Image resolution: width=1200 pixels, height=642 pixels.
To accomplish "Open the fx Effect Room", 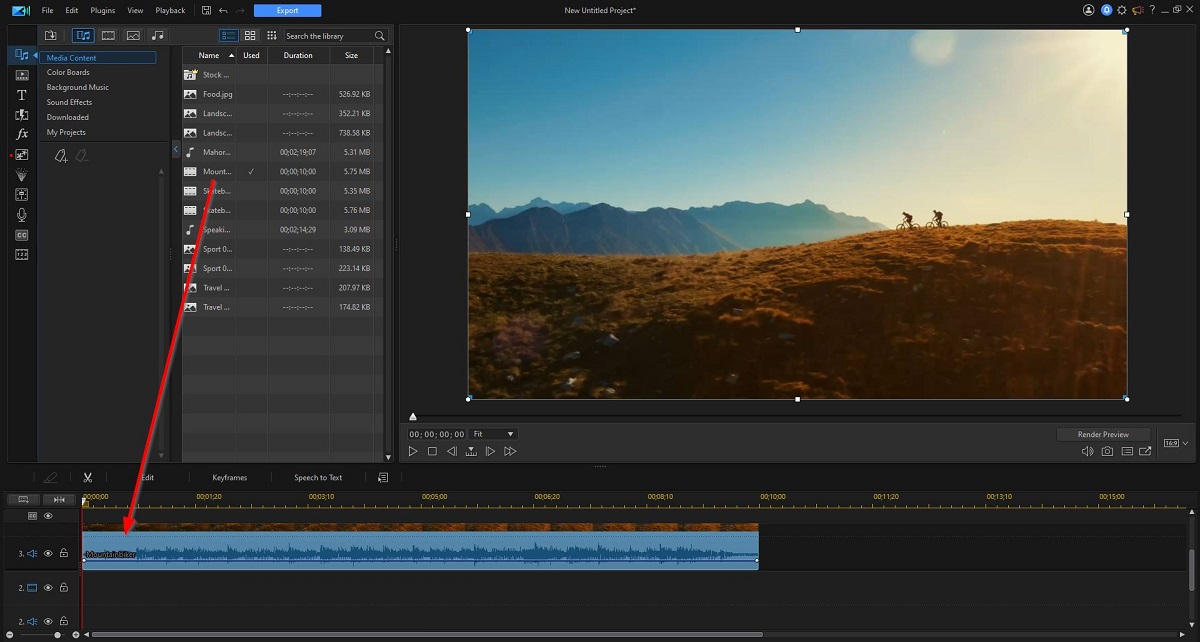I will point(22,134).
